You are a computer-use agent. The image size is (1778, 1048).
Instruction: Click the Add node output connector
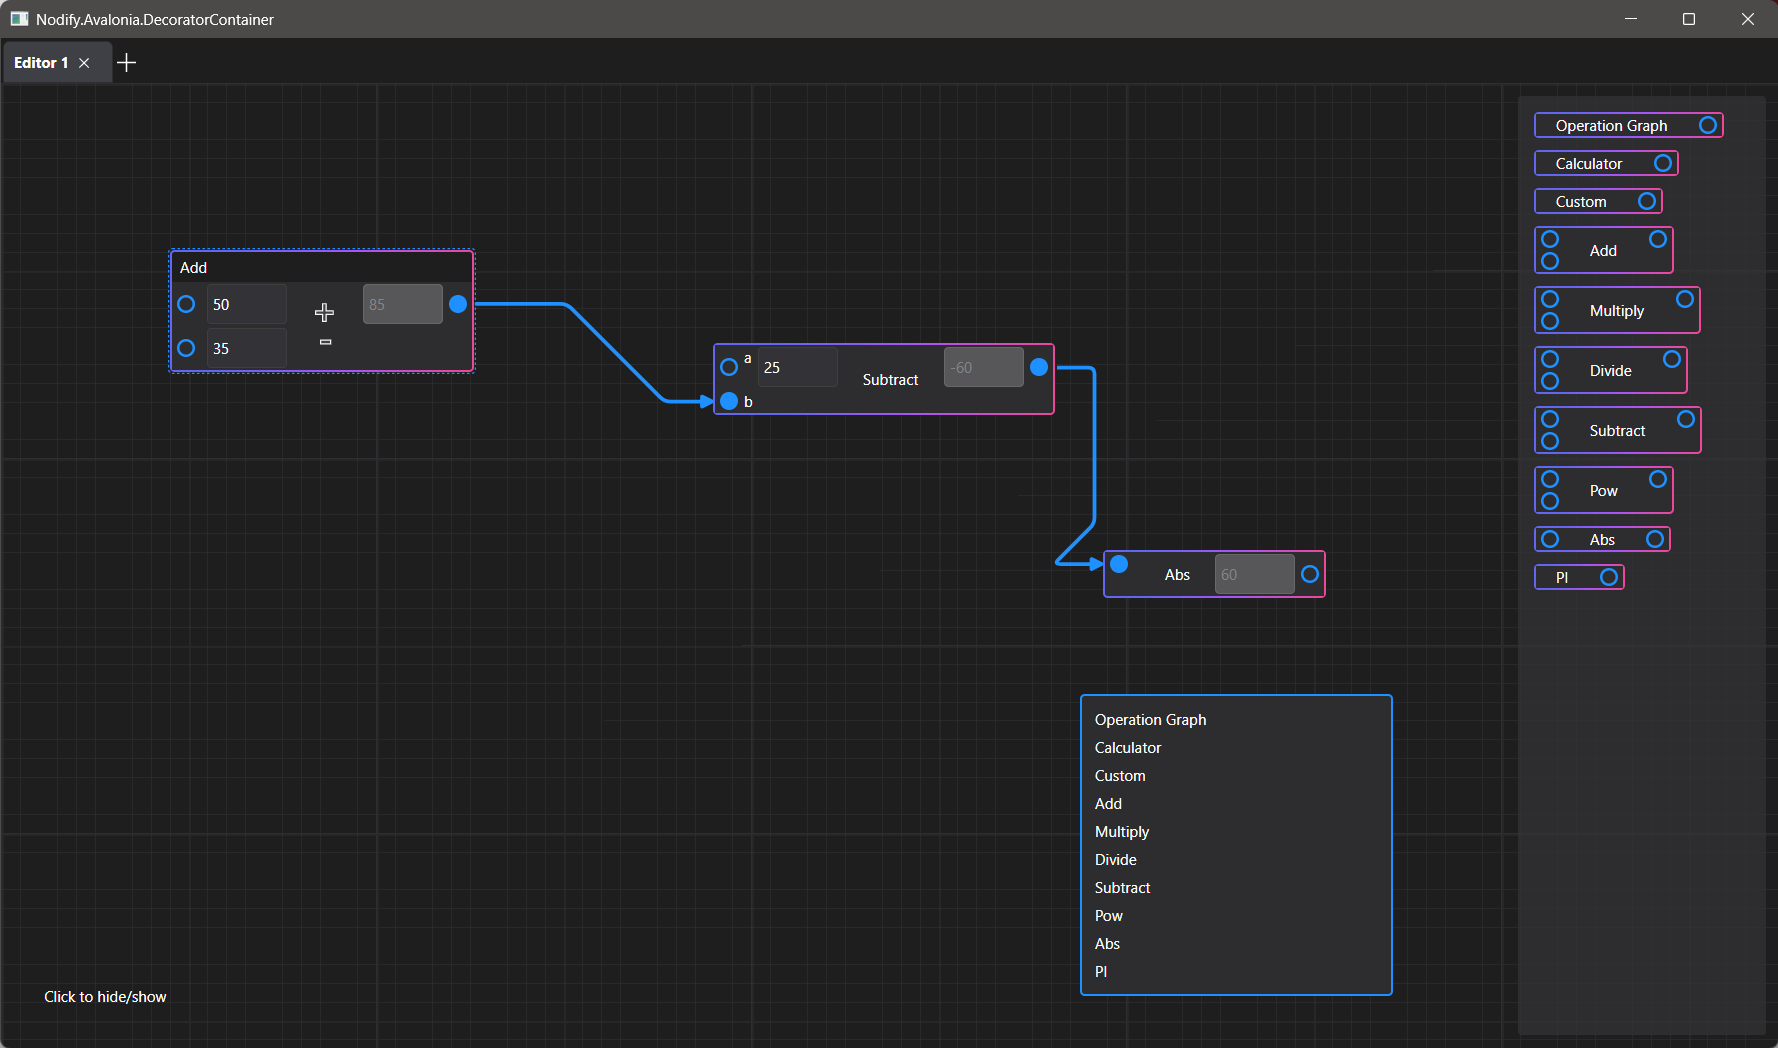click(458, 304)
